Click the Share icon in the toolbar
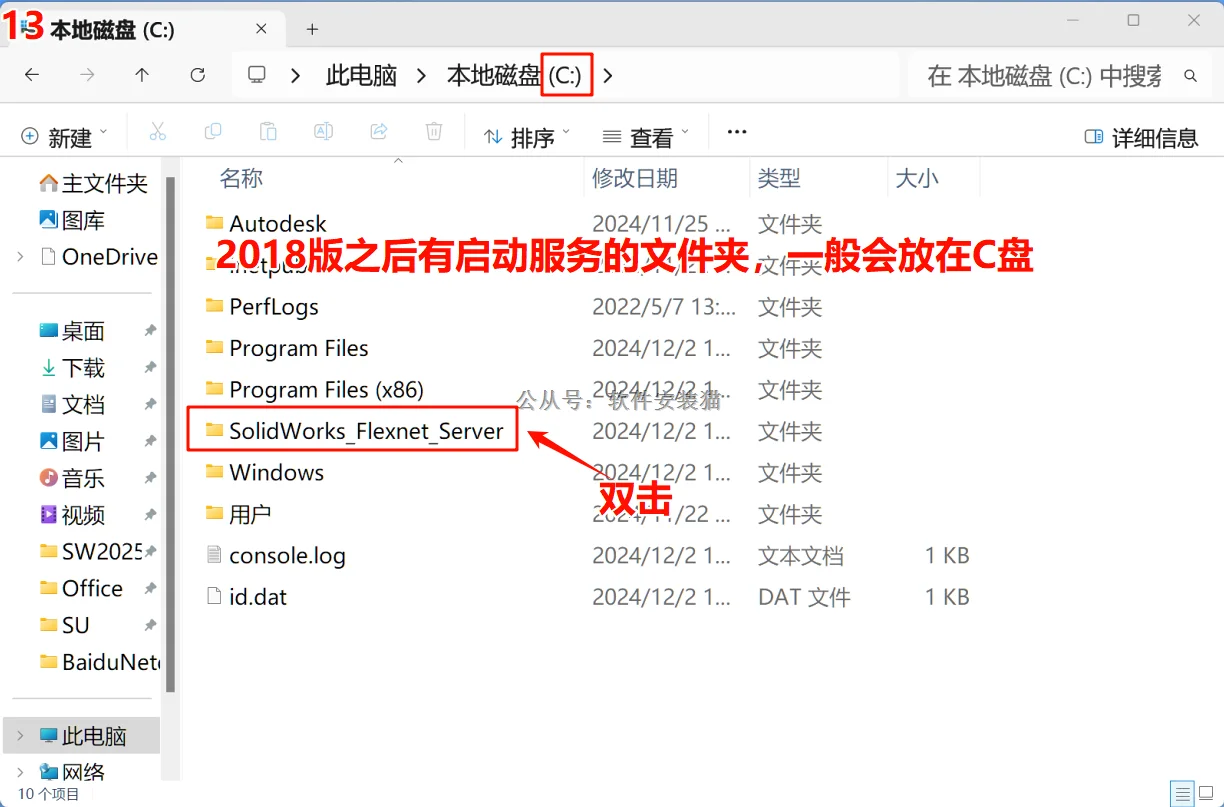 click(x=378, y=131)
